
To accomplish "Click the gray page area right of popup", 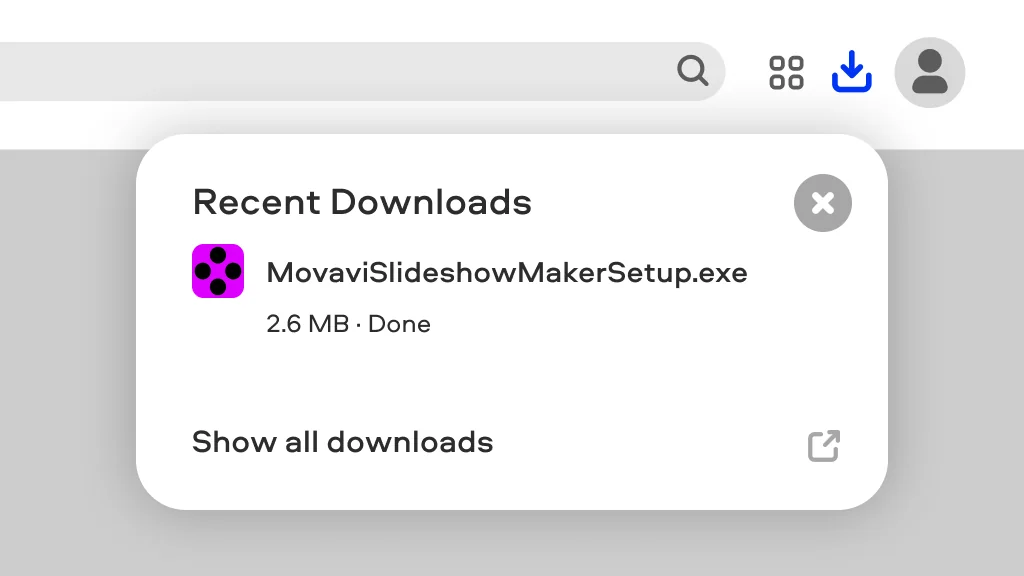I will (957, 327).
